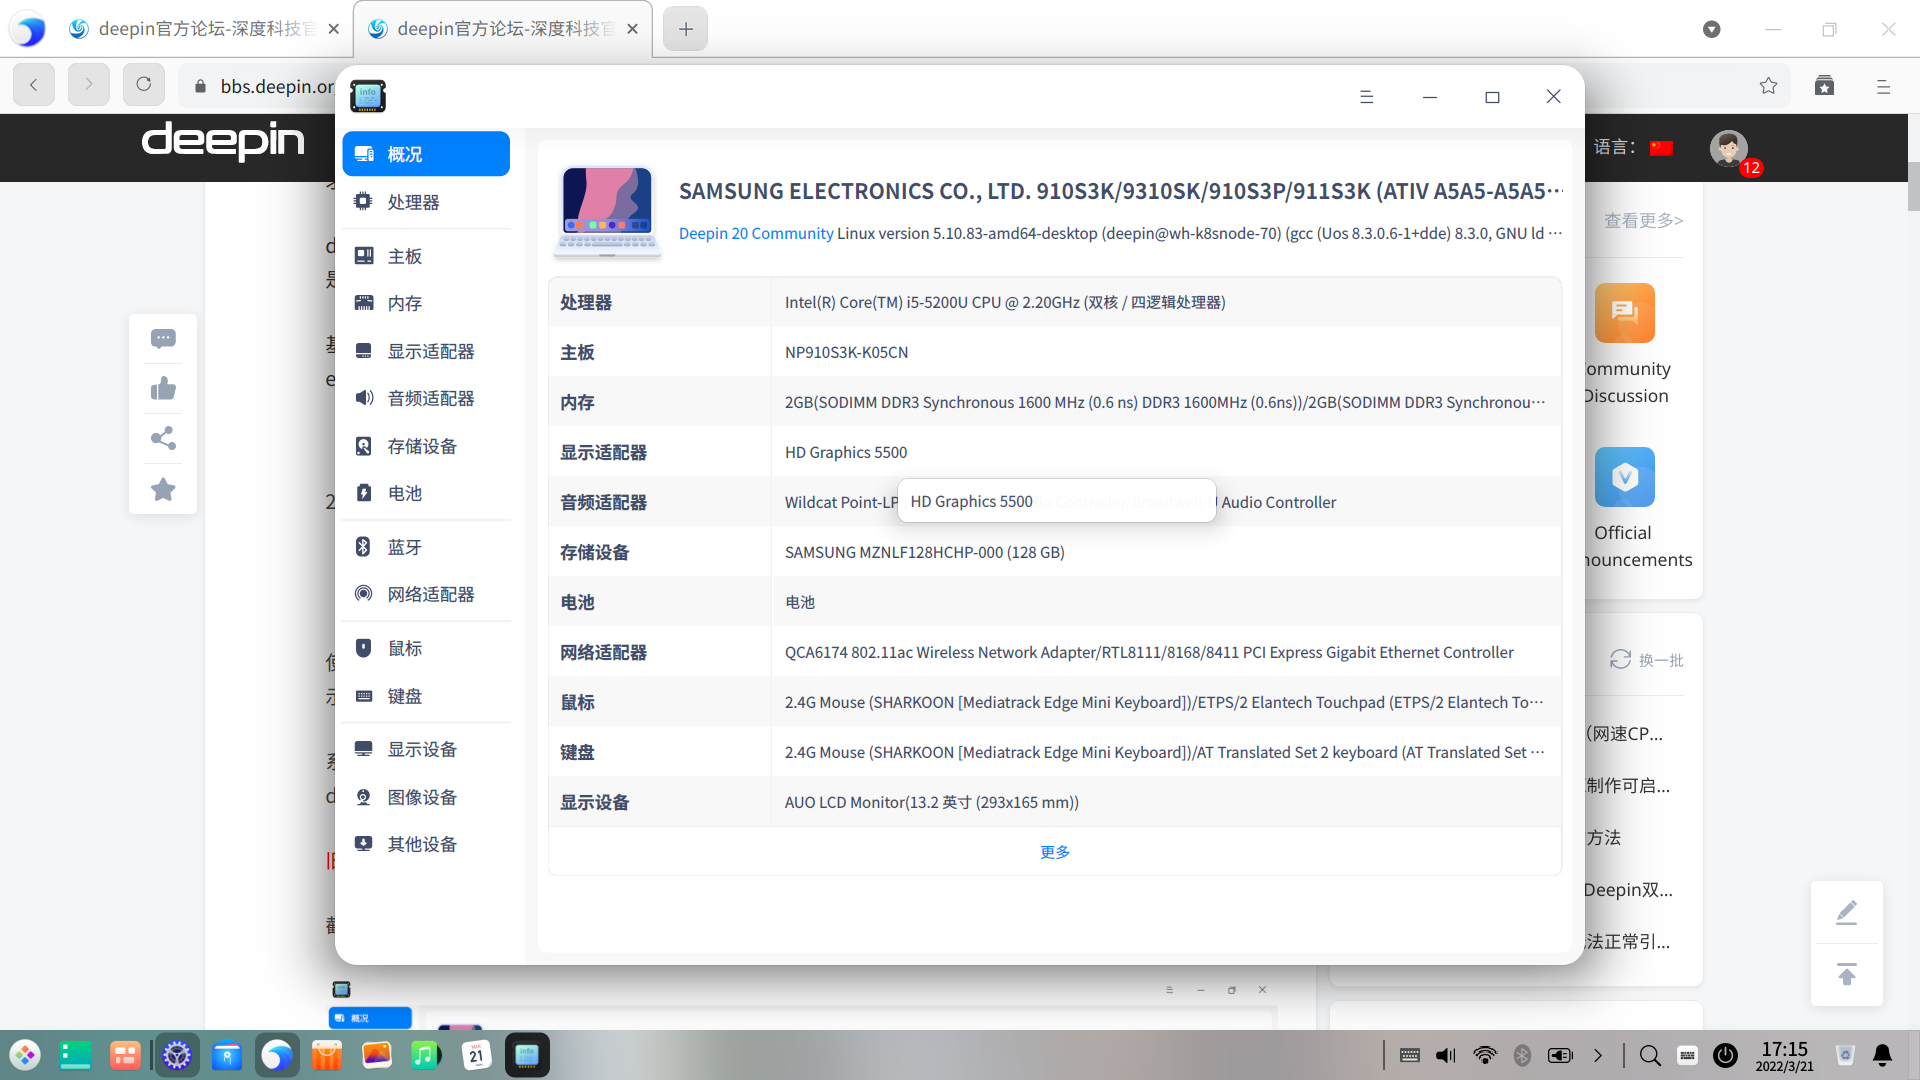Click the back-to-top arrow on the right
The height and width of the screenshot is (1080, 1920).
1846,974
